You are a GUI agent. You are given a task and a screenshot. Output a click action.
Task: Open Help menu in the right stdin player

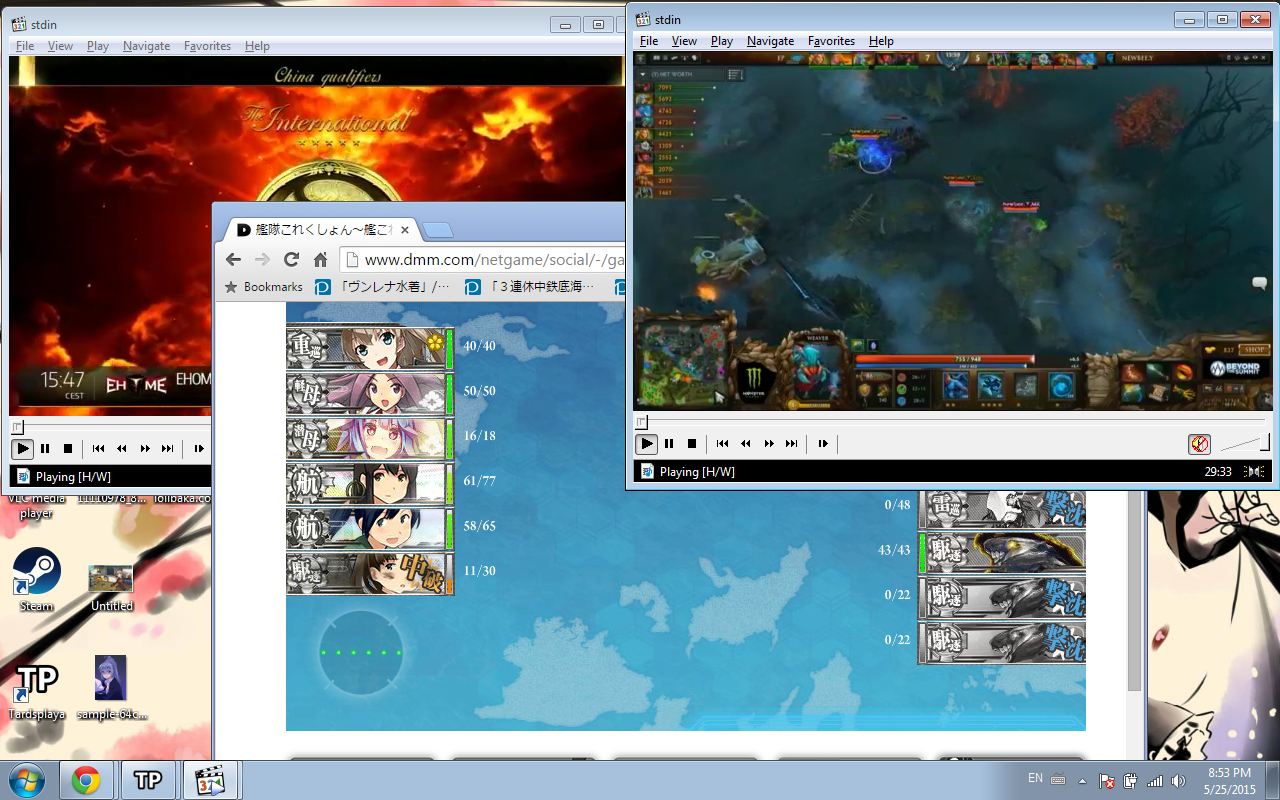point(881,41)
